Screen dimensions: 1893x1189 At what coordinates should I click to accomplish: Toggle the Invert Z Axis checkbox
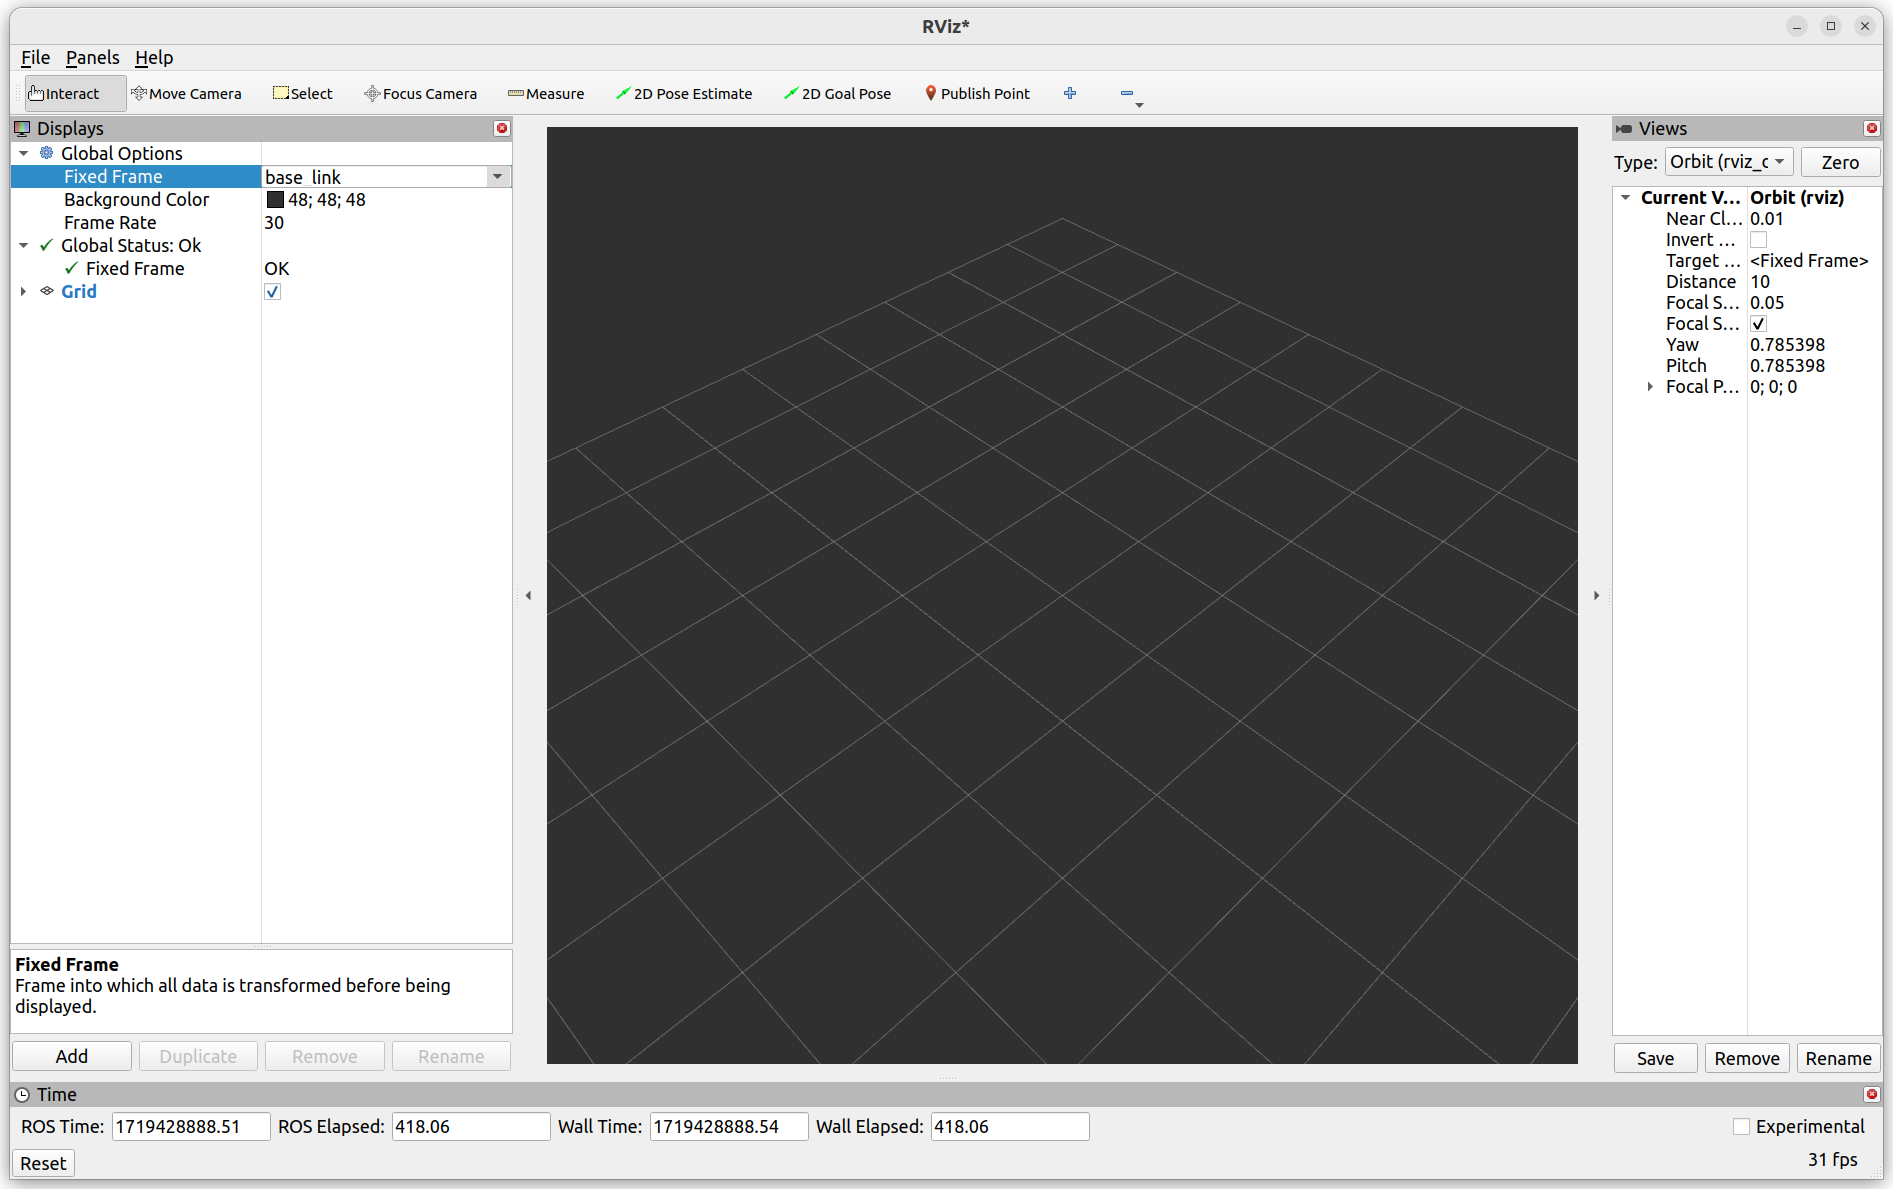[x=1758, y=240]
